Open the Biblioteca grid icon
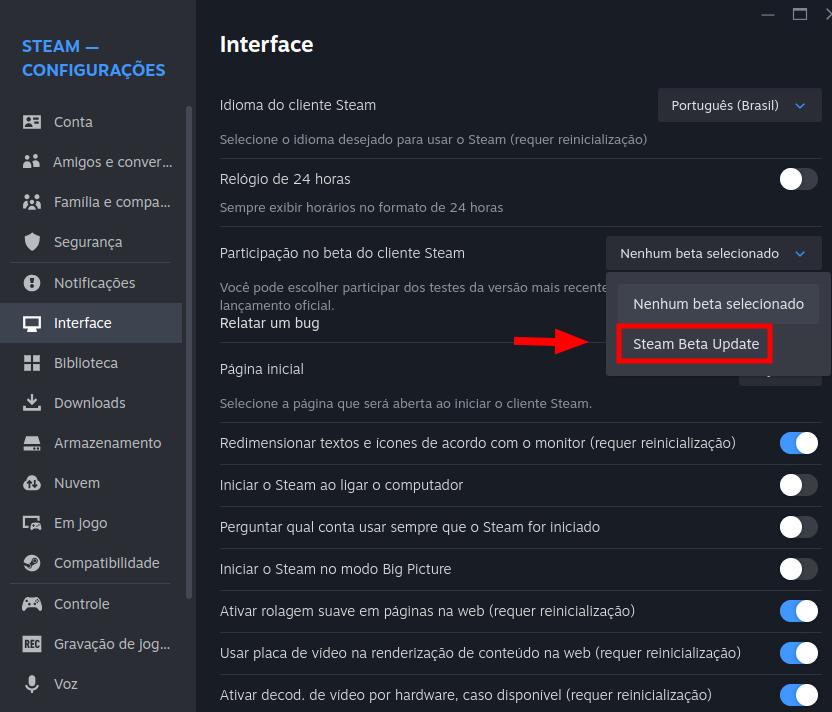 coord(32,363)
